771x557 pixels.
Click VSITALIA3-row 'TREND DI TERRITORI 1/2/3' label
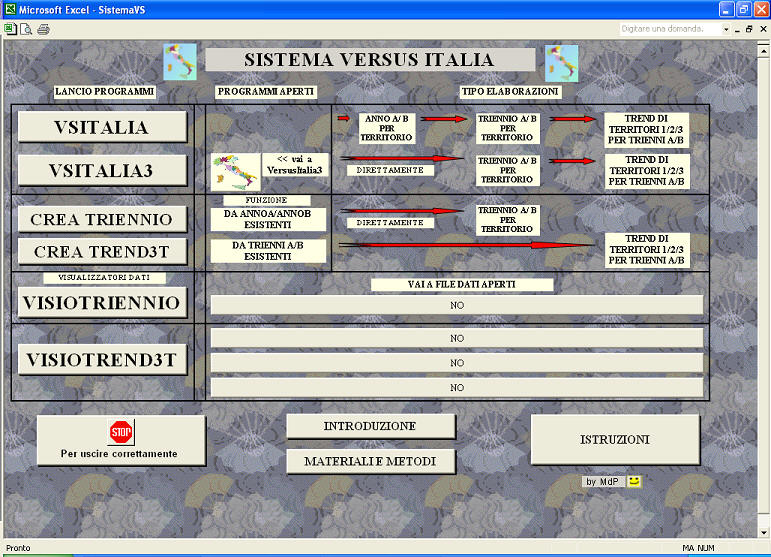coord(647,171)
